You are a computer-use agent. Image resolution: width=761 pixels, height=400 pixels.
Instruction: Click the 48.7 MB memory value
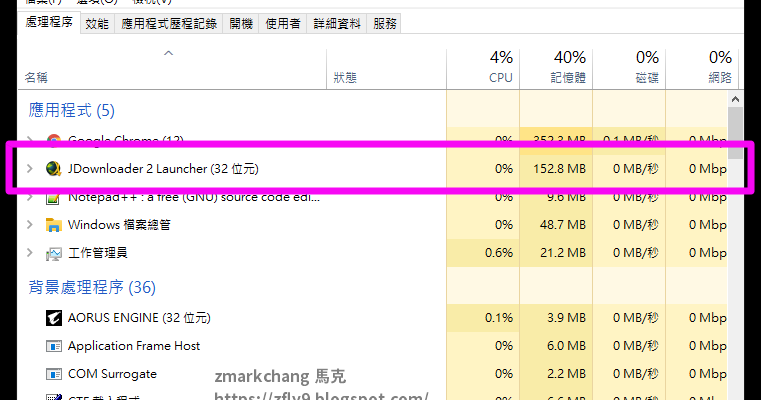click(x=562, y=225)
